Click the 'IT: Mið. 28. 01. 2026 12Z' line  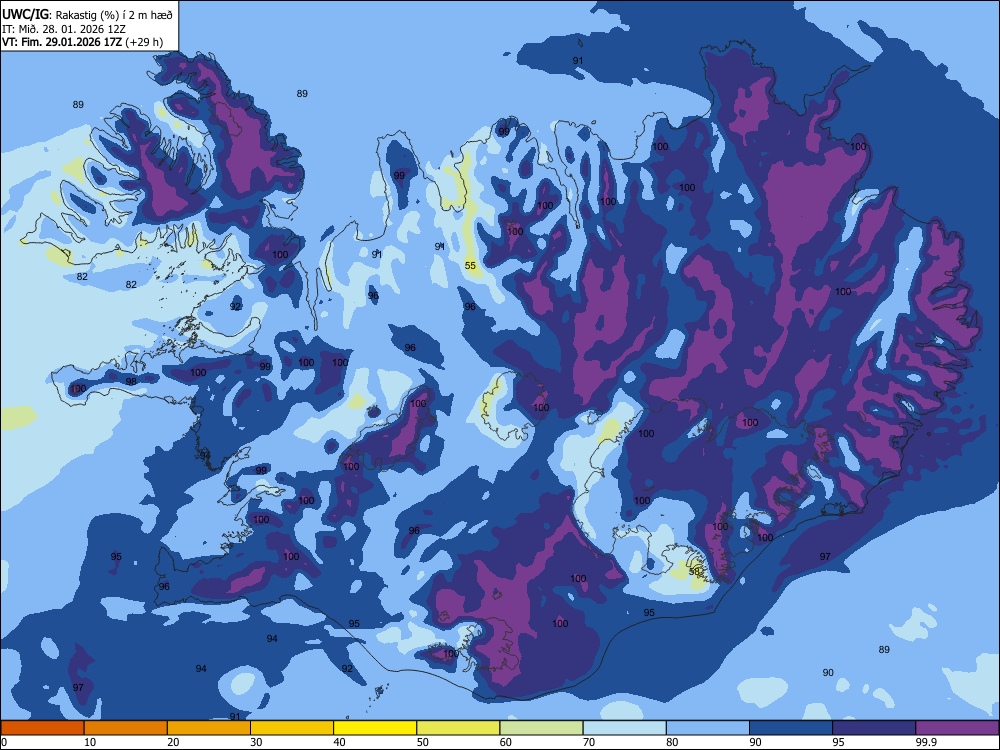click(64, 29)
